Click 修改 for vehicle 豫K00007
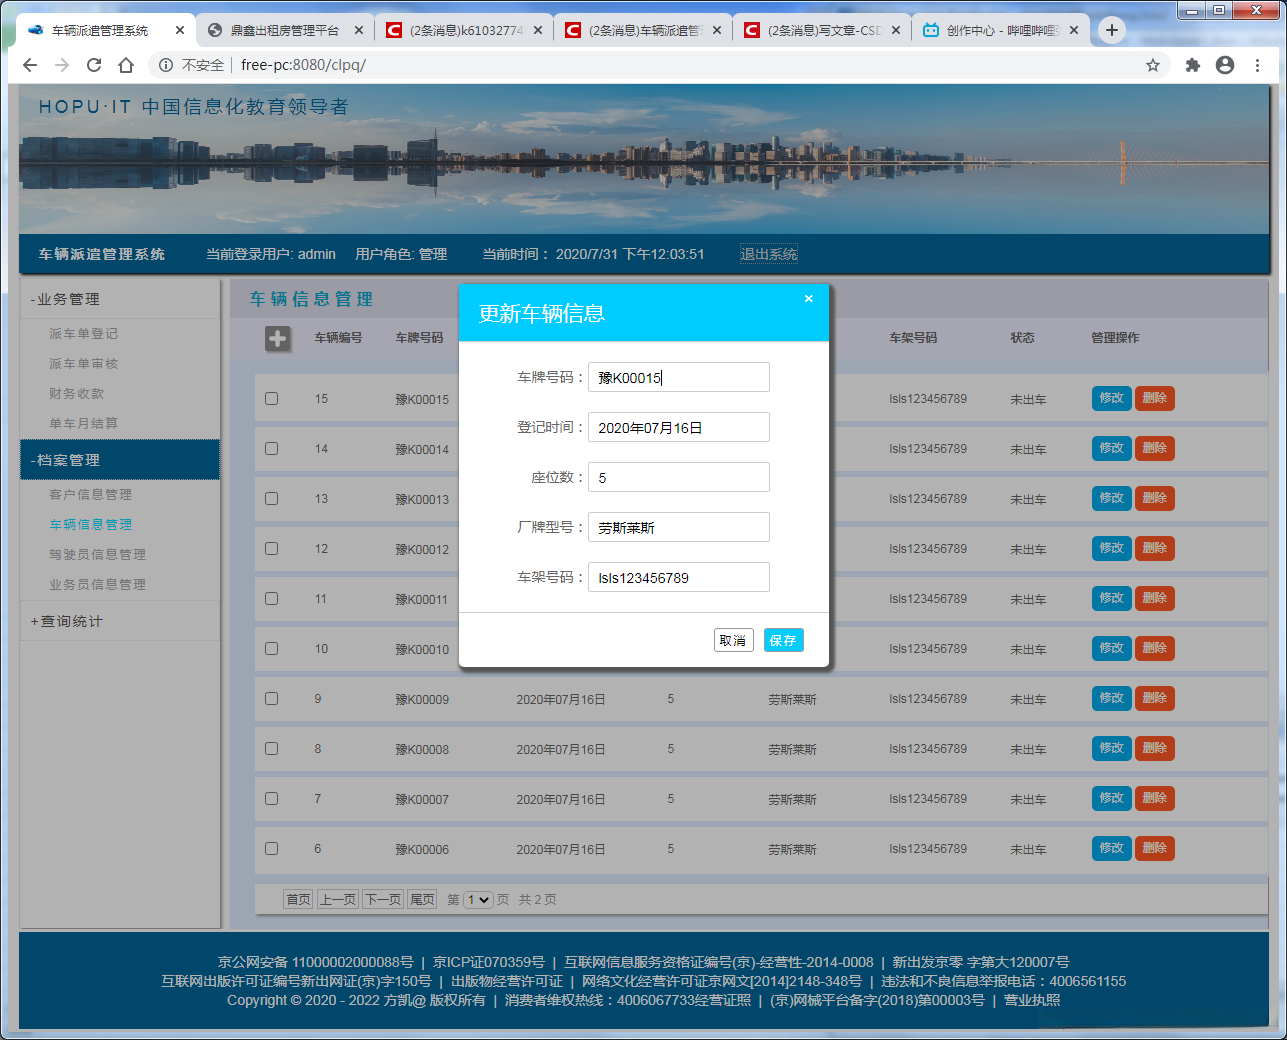Screen dimensions: 1287x1040 pos(1111,798)
